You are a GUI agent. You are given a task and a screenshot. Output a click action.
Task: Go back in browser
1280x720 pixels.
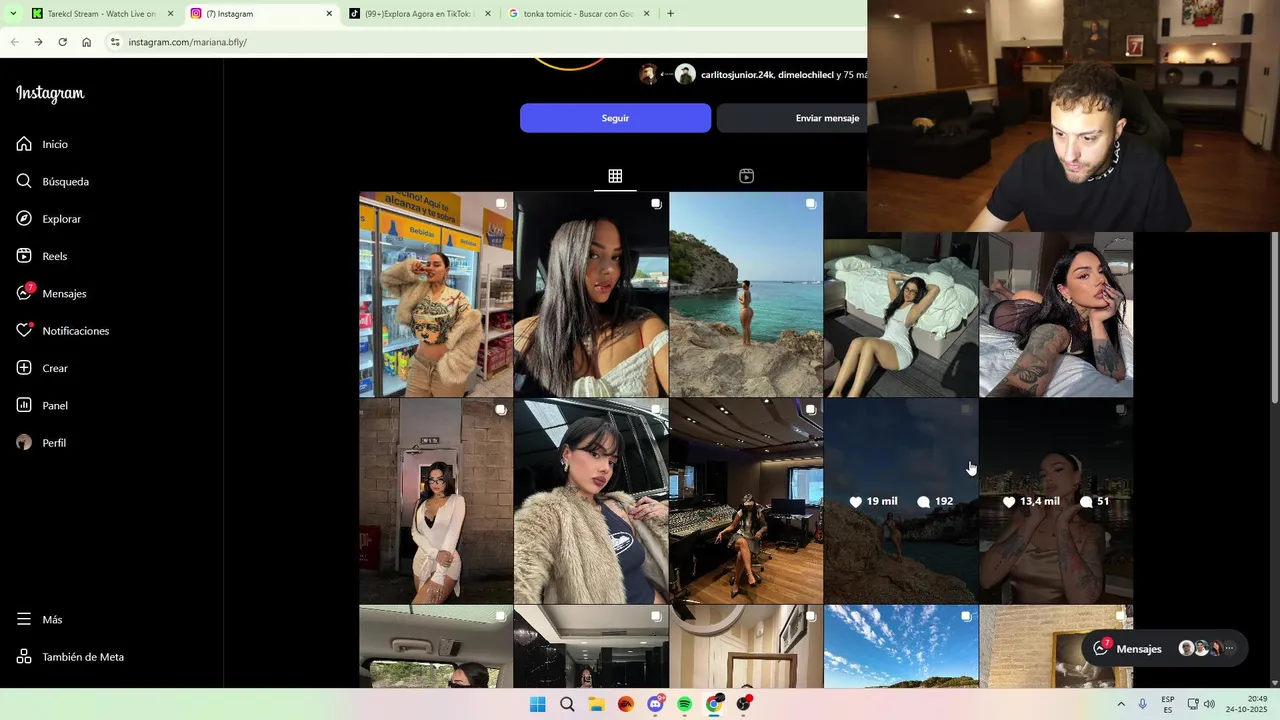click(14, 42)
